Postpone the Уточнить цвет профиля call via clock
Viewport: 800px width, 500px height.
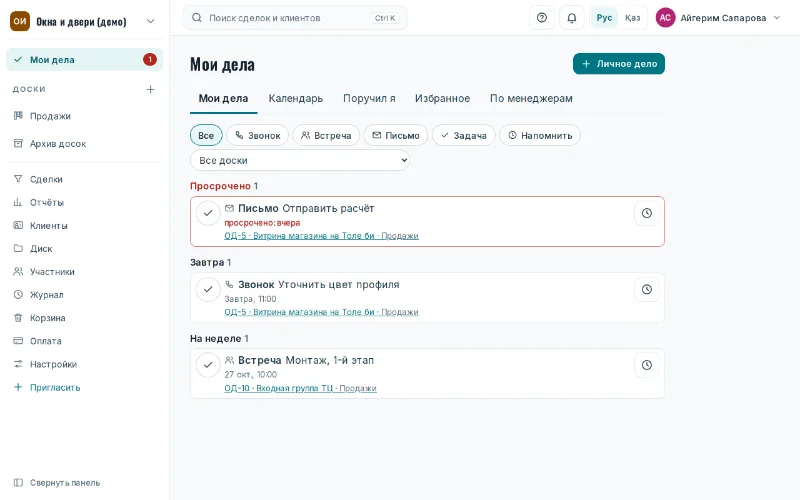[646, 289]
